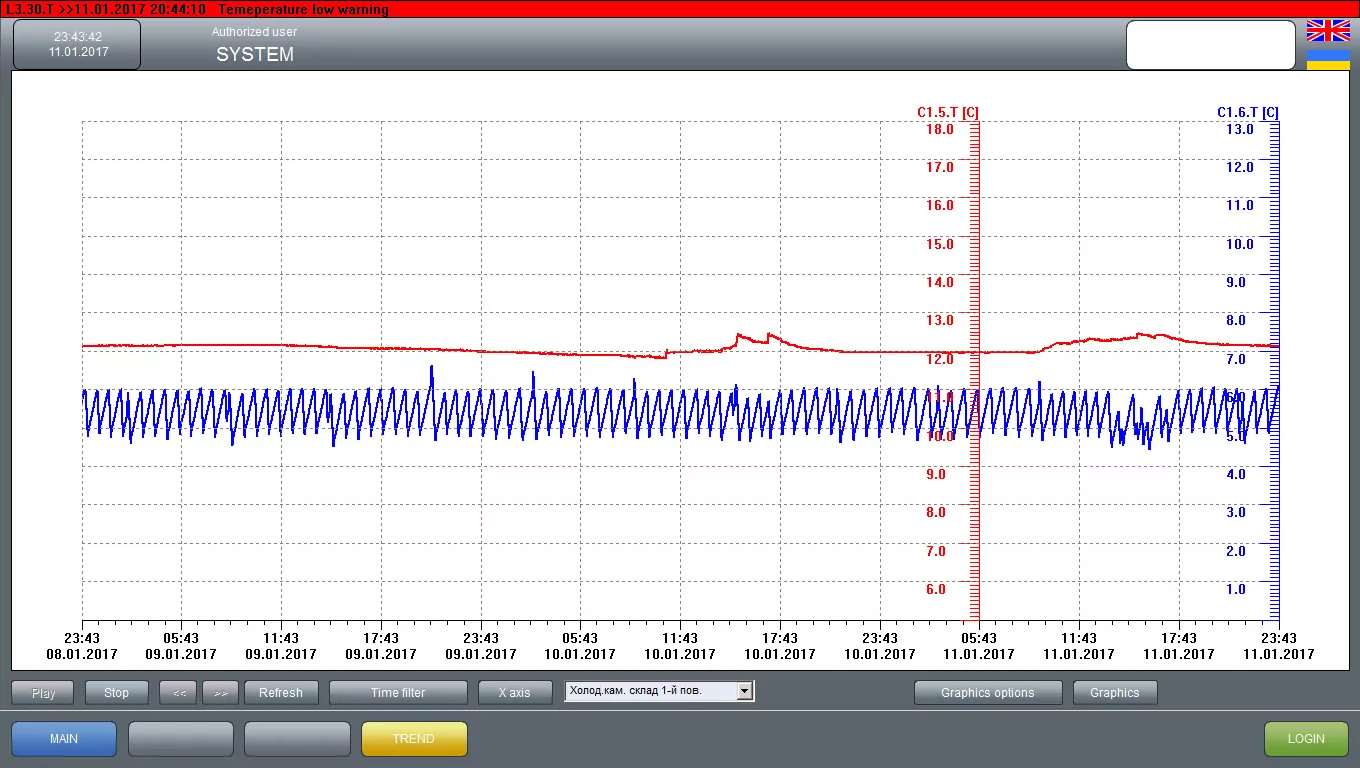This screenshot has width=1360, height=768.
Task: Step forward with the >> button
Action: [x=221, y=693]
